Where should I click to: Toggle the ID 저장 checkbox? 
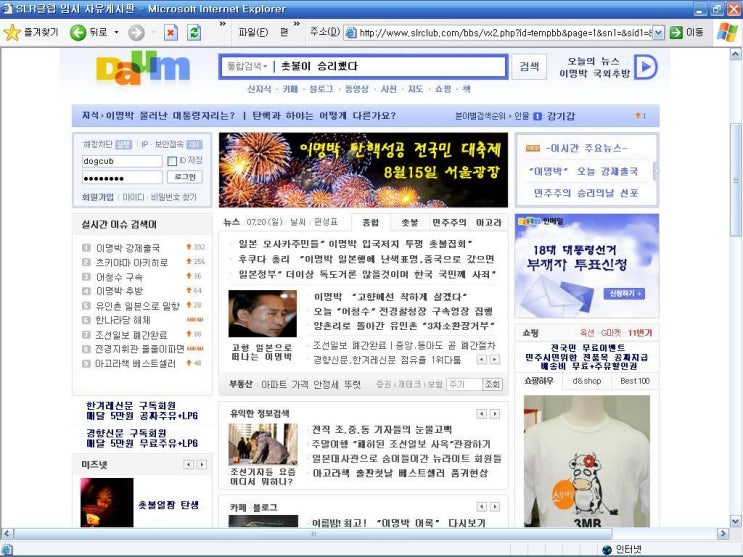pos(172,162)
